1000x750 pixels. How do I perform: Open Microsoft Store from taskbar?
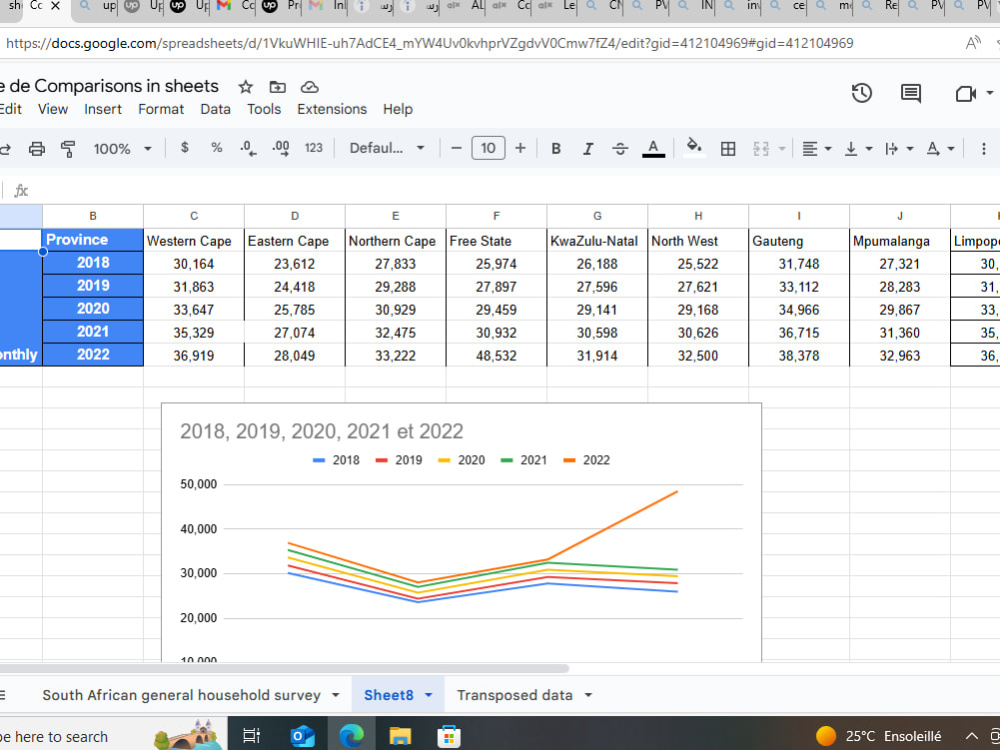[449, 736]
